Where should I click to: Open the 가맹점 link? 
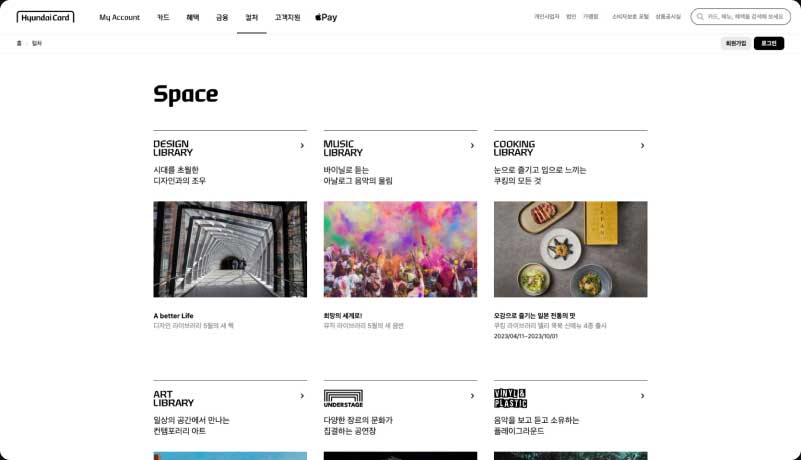[x=591, y=17]
